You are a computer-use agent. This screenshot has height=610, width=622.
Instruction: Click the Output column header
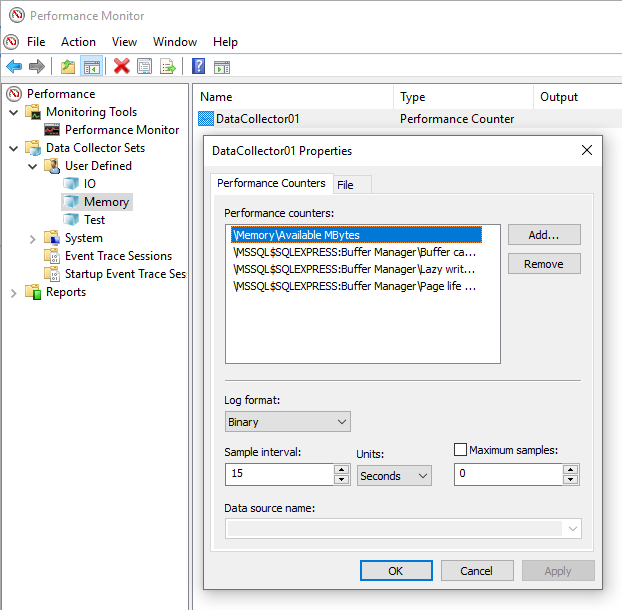point(578,97)
